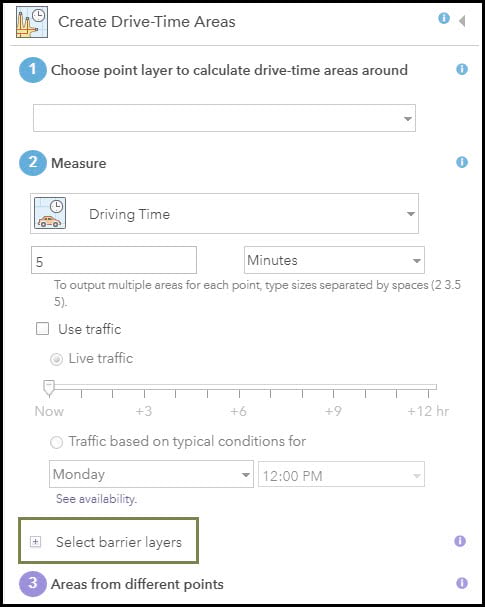Viewport: 485px width, 607px height.
Task: Click the Driving Time car icon
Action: point(50,213)
